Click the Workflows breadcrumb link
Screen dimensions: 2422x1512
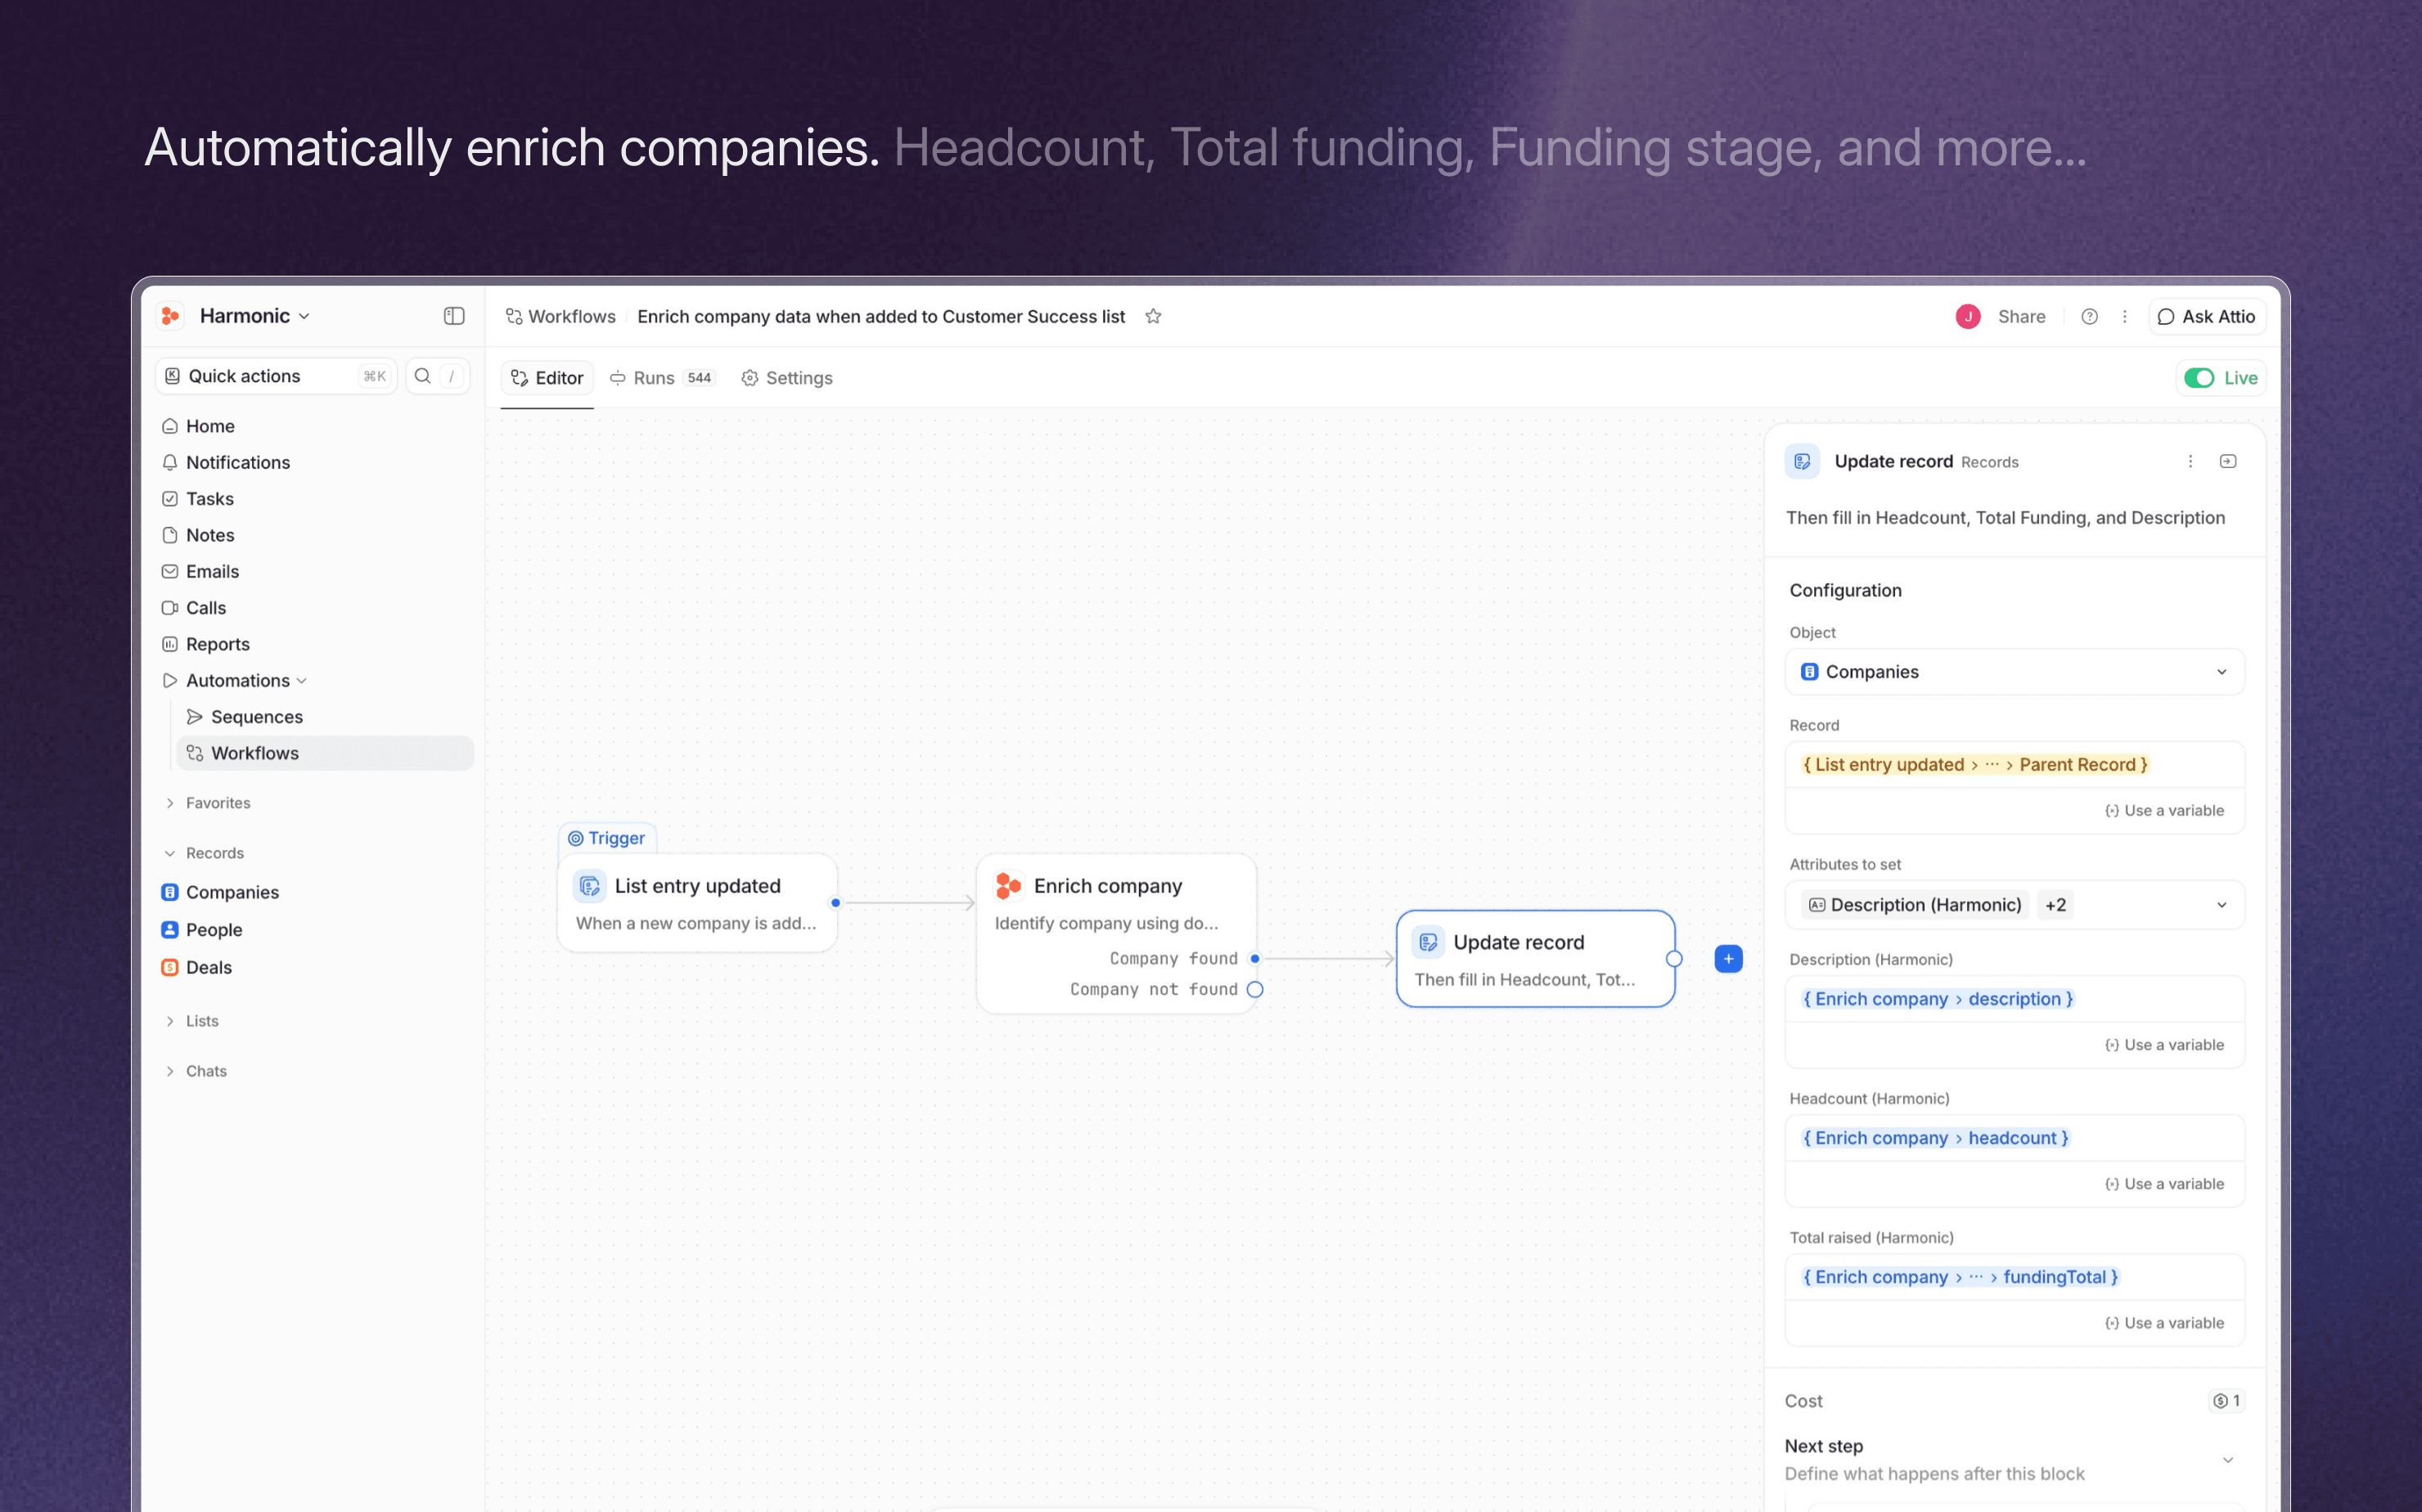[571, 316]
